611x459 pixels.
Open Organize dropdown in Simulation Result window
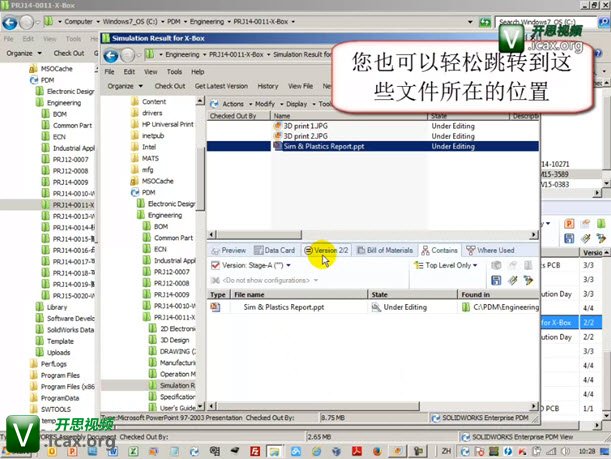pos(125,86)
